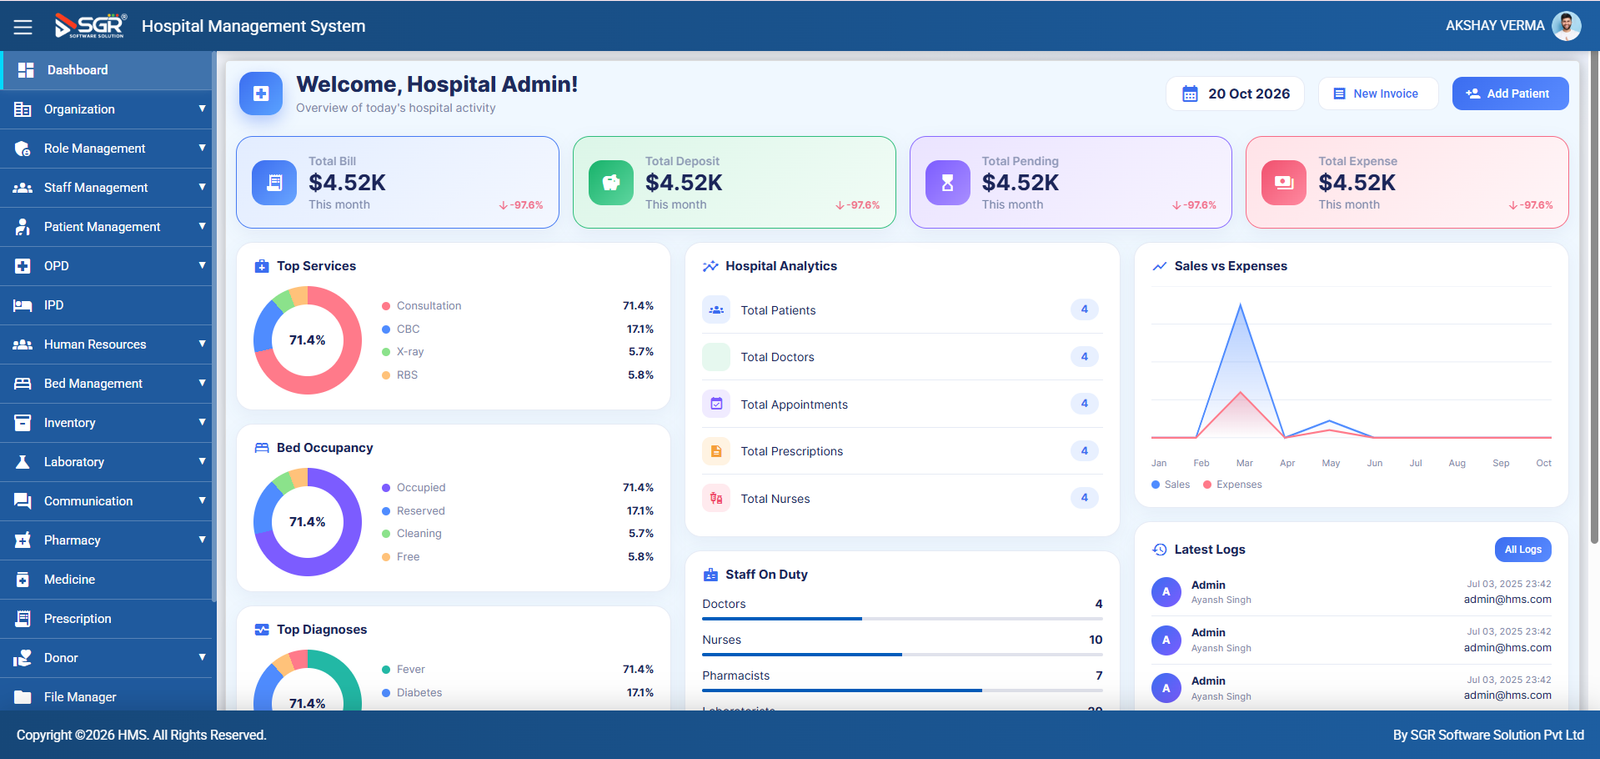The height and width of the screenshot is (759, 1600).
Task: Open the Akshay Verma profile avatar
Action: (x=1566, y=26)
